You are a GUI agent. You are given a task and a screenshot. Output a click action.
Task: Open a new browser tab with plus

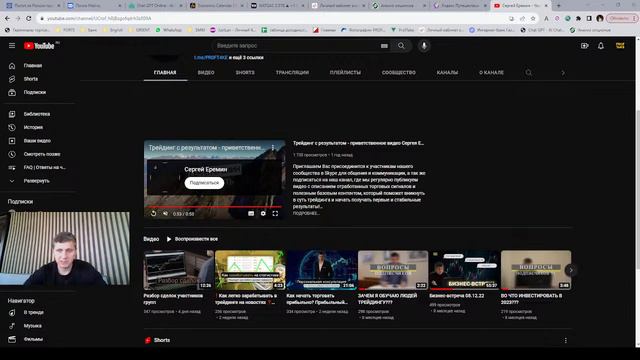coord(558,6)
